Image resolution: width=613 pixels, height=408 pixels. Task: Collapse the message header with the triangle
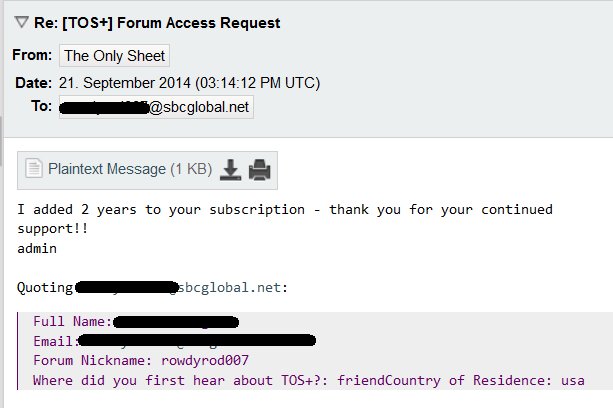[22, 22]
